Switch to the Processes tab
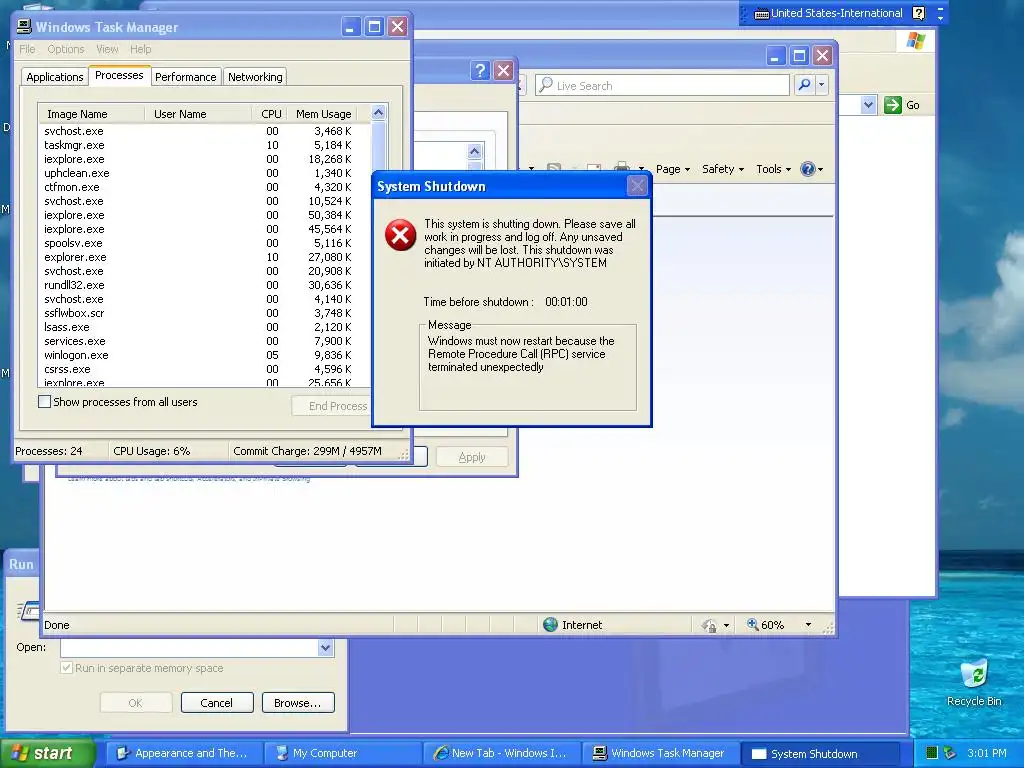 click(119, 75)
